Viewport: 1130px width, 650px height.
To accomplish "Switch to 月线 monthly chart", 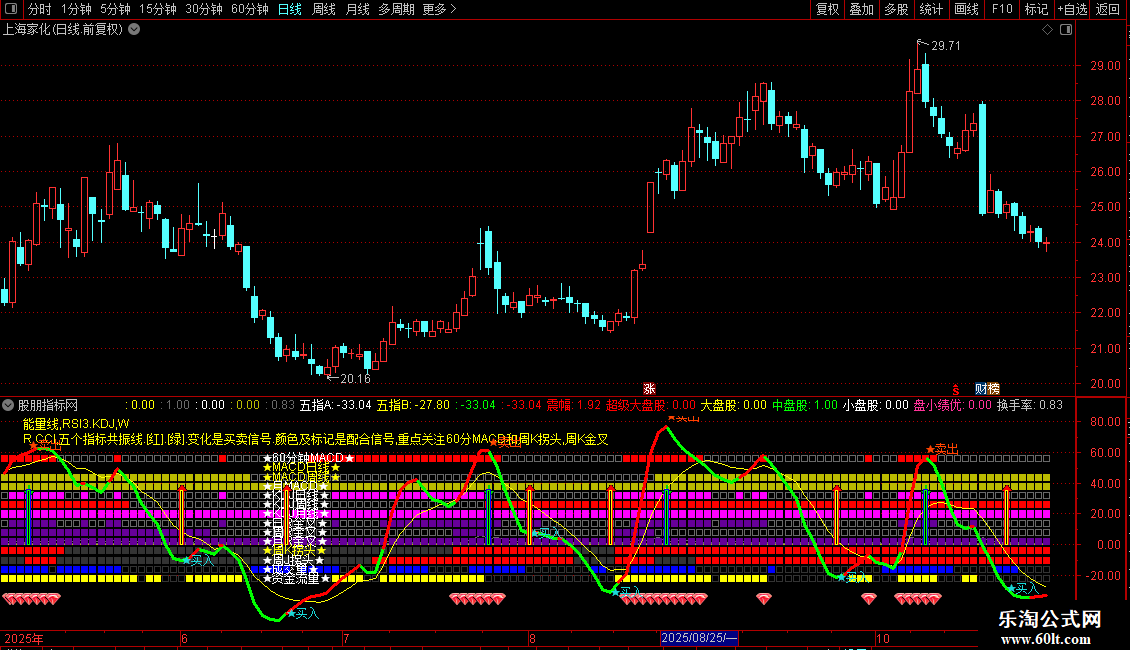I will (357, 9).
